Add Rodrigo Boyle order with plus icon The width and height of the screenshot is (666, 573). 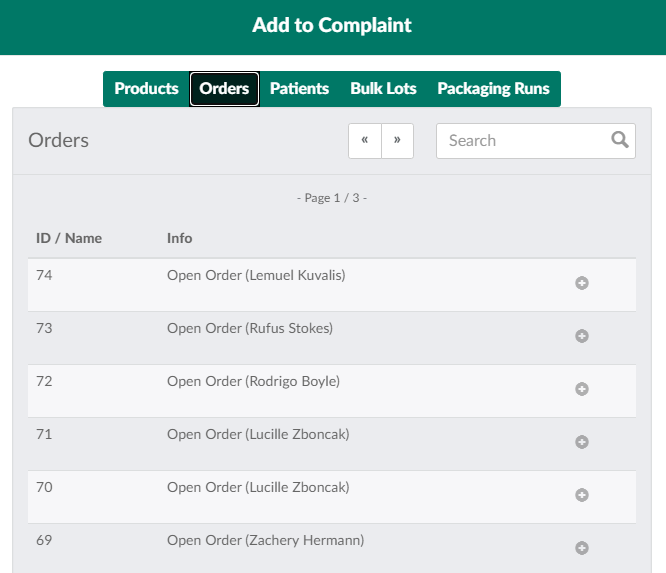tap(582, 389)
